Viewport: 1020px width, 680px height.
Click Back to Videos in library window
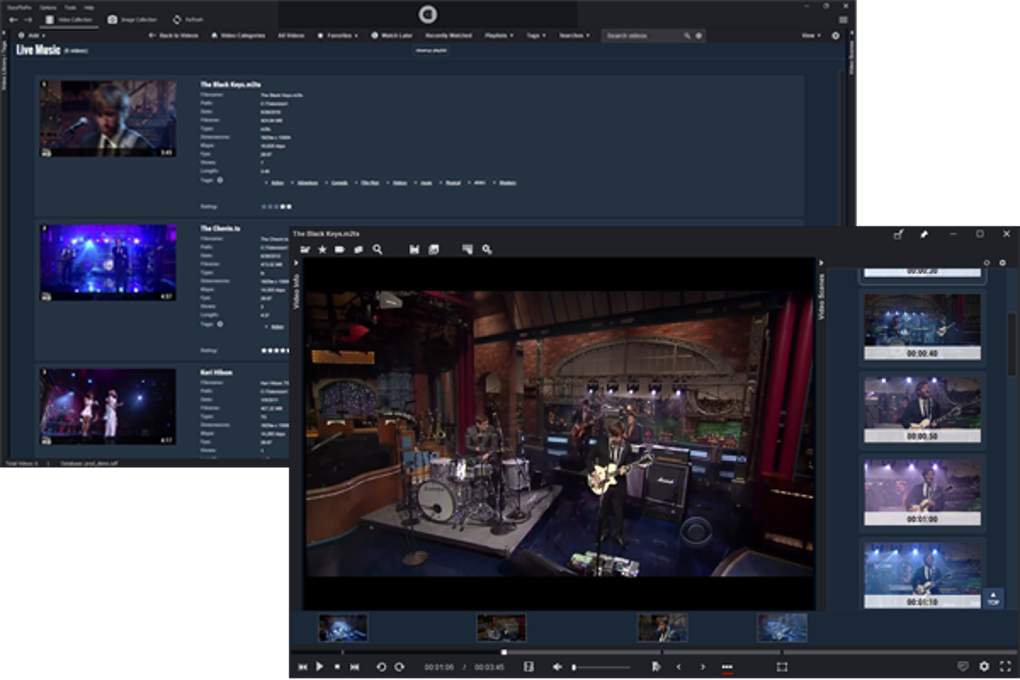pos(174,36)
